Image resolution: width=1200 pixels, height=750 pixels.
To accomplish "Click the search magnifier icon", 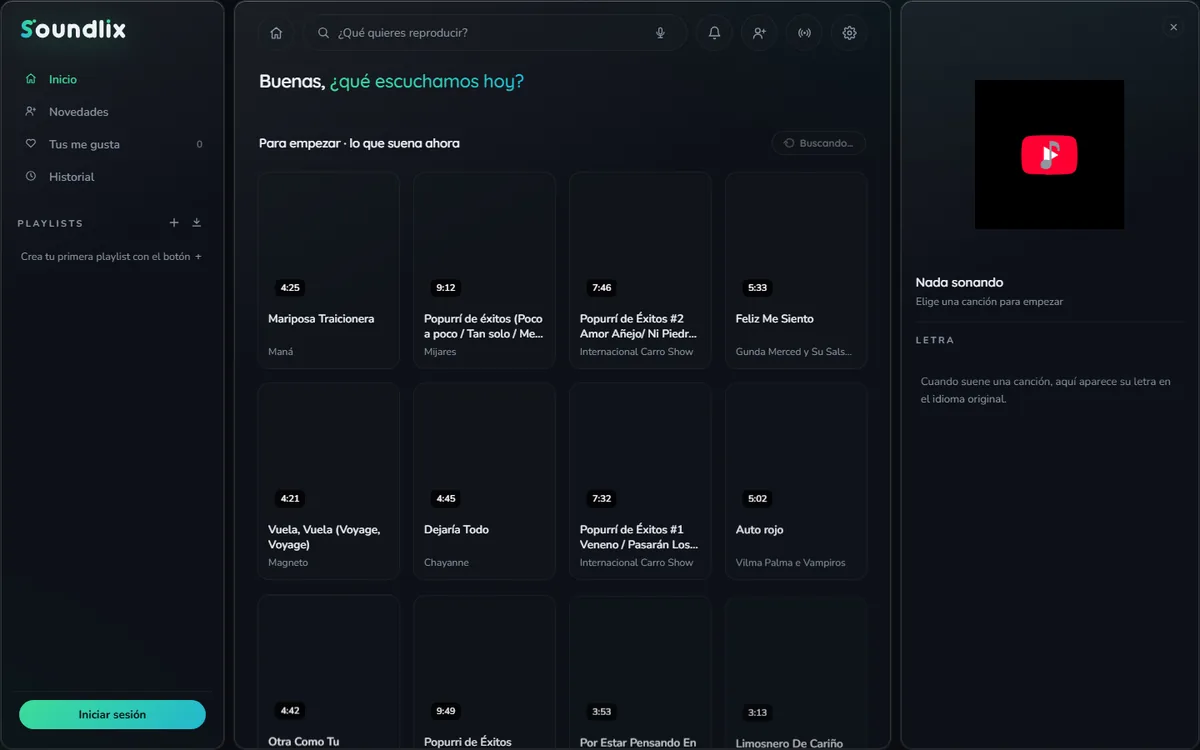I will [323, 33].
